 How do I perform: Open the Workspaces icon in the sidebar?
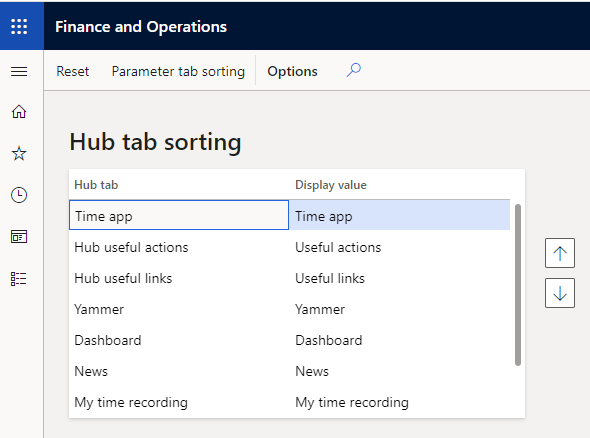click(x=19, y=237)
